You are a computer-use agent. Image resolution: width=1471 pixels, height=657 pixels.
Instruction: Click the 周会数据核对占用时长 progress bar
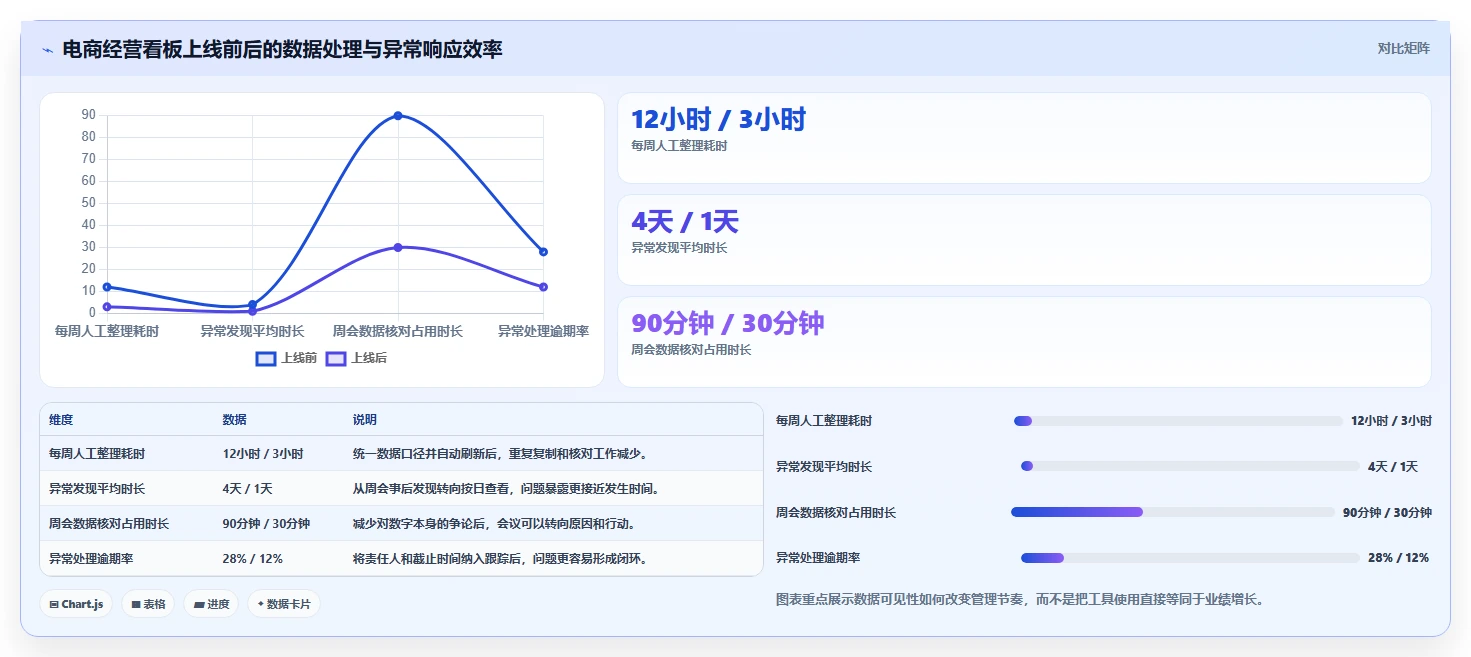point(1173,512)
